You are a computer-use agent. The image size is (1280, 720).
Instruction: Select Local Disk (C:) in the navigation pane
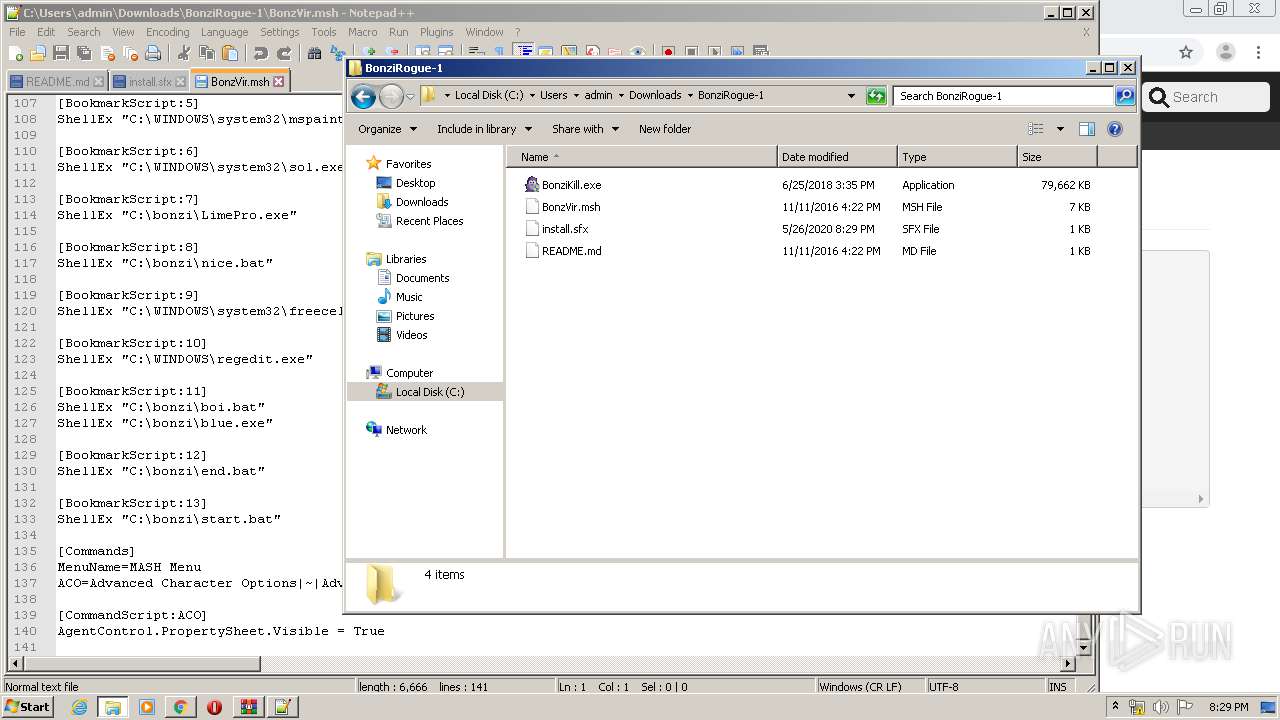[x=429, y=392]
